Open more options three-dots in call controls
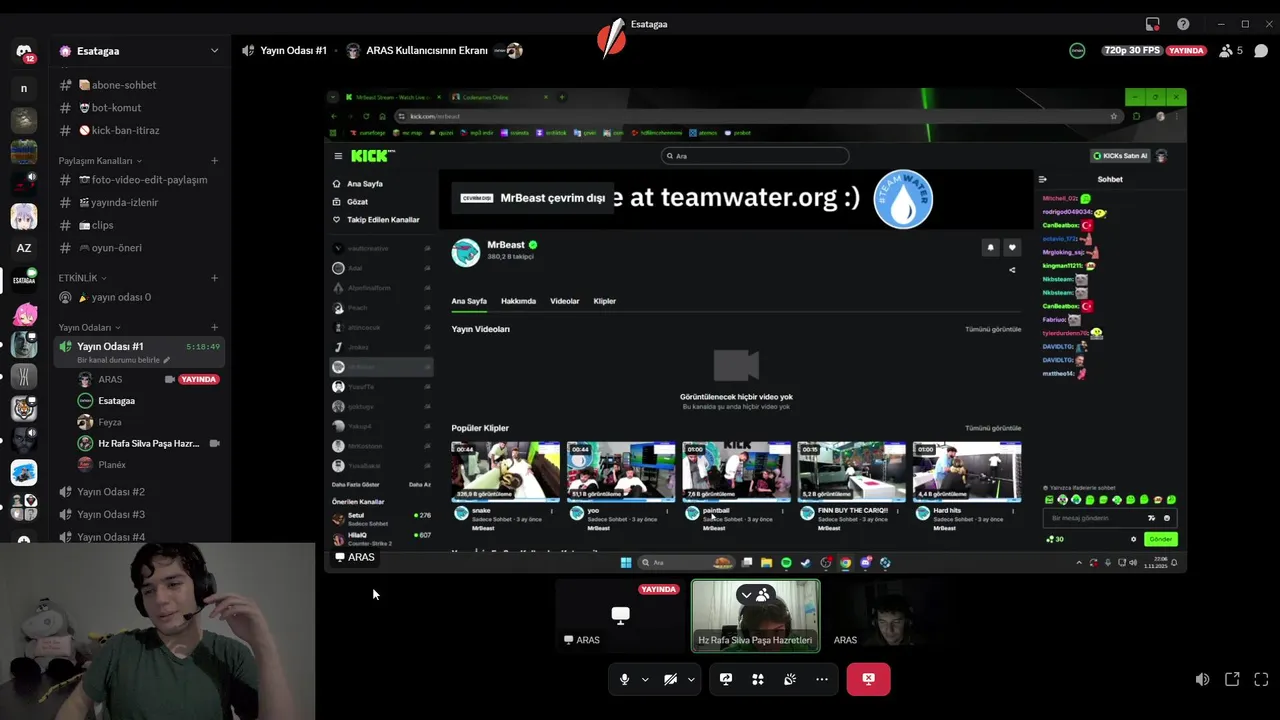This screenshot has width=1280, height=720. click(822, 679)
